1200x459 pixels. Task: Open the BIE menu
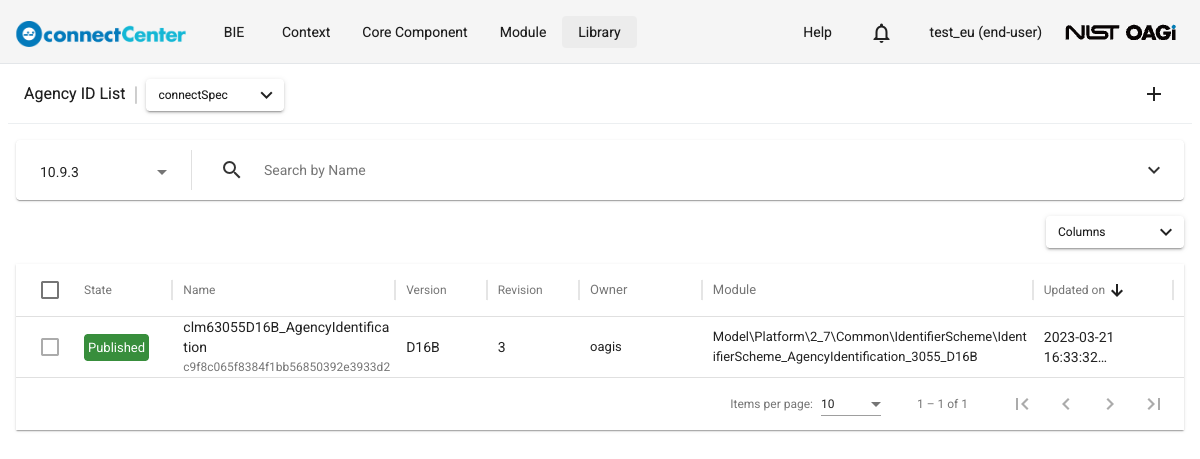point(234,32)
